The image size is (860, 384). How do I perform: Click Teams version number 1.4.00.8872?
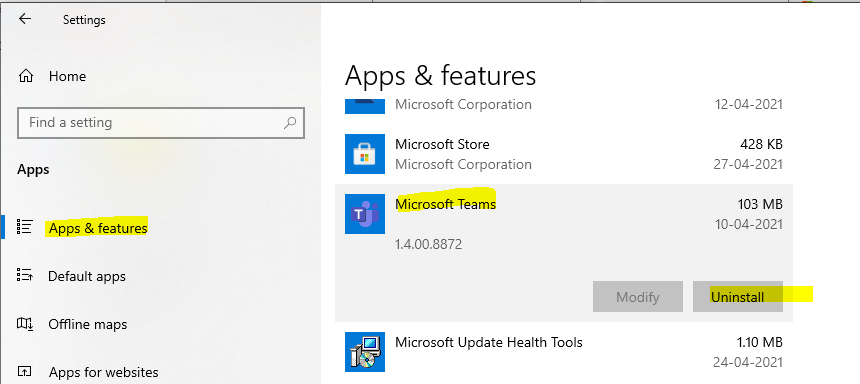pos(428,244)
